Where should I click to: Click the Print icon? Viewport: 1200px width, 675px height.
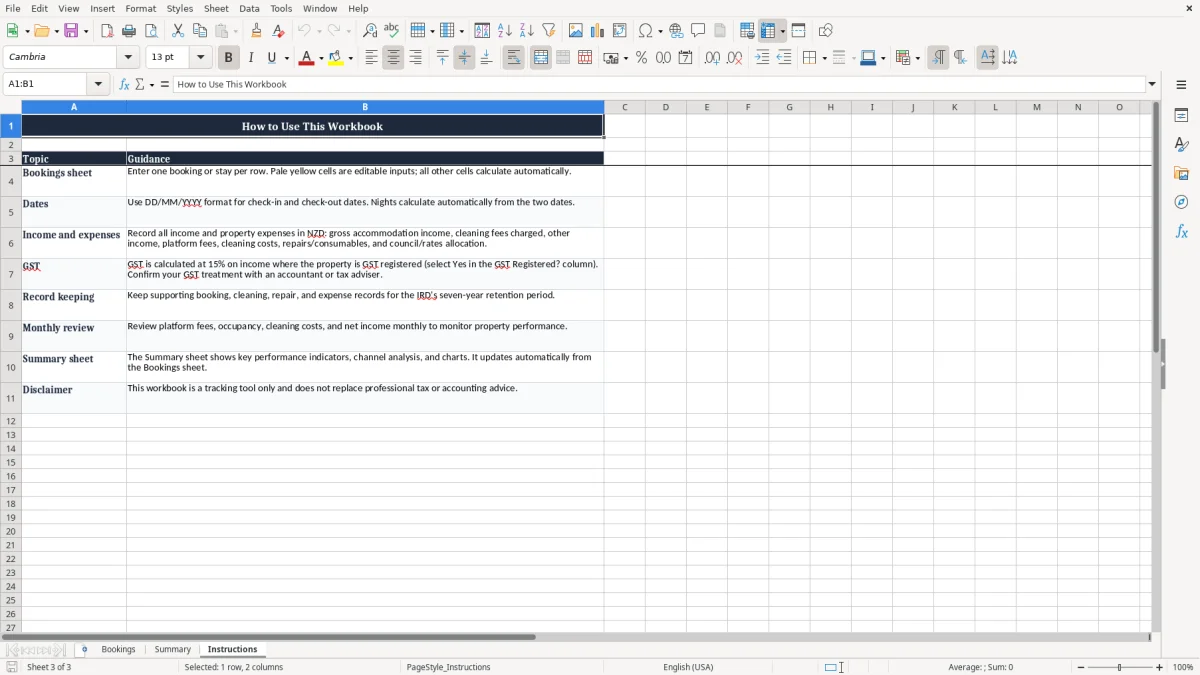[129, 31]
